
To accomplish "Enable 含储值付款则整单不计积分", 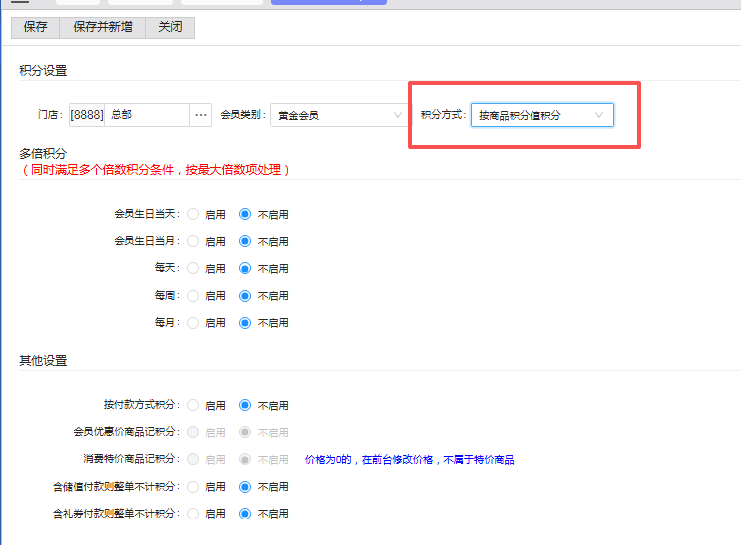I will coord(193,486).
